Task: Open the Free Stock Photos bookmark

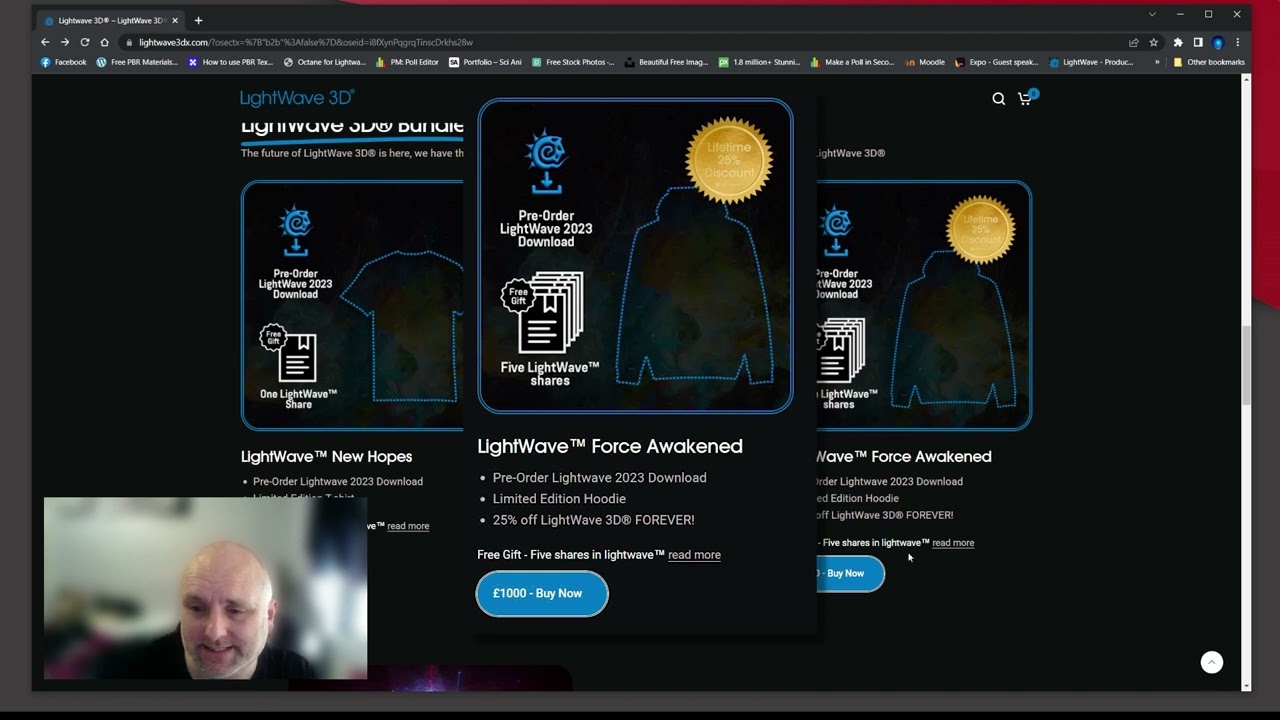Action: click(573, 62)
